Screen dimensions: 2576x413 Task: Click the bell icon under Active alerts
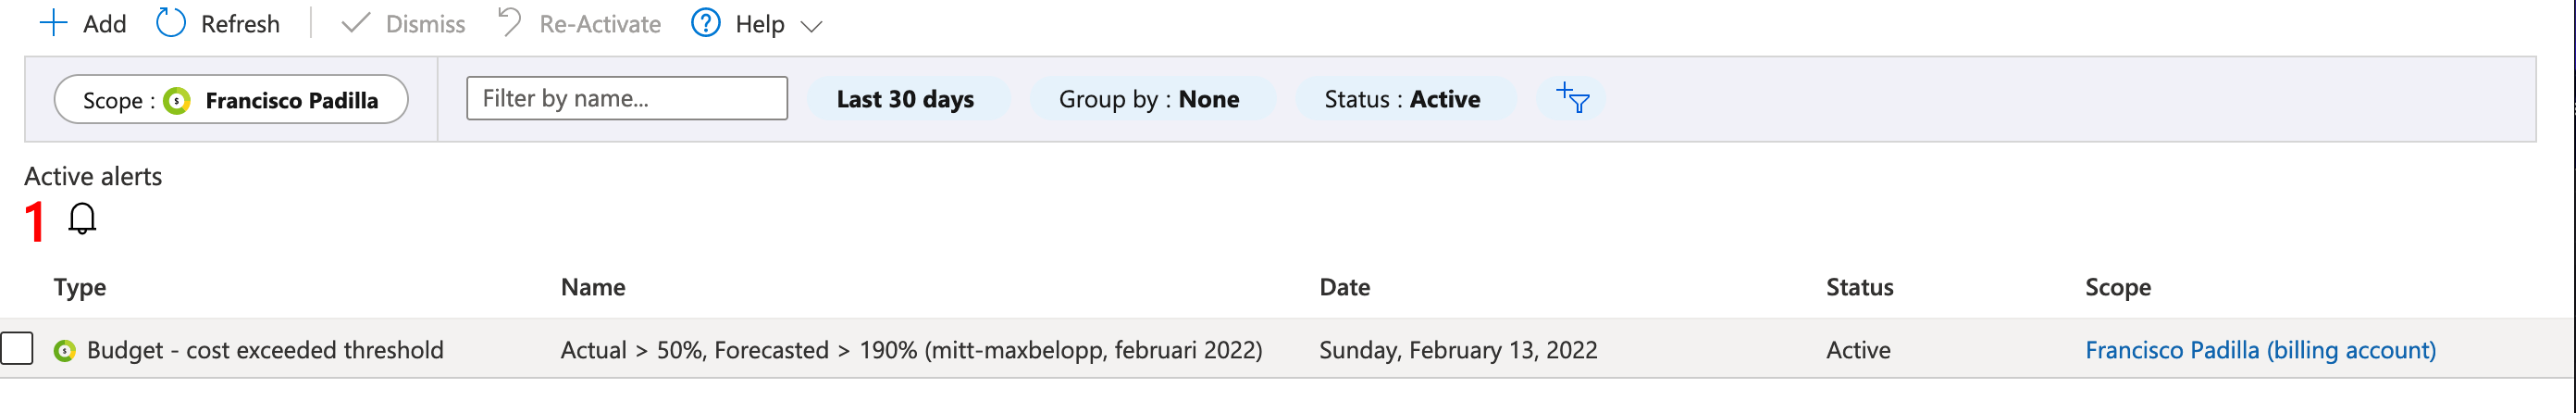[x=82, y=218]
